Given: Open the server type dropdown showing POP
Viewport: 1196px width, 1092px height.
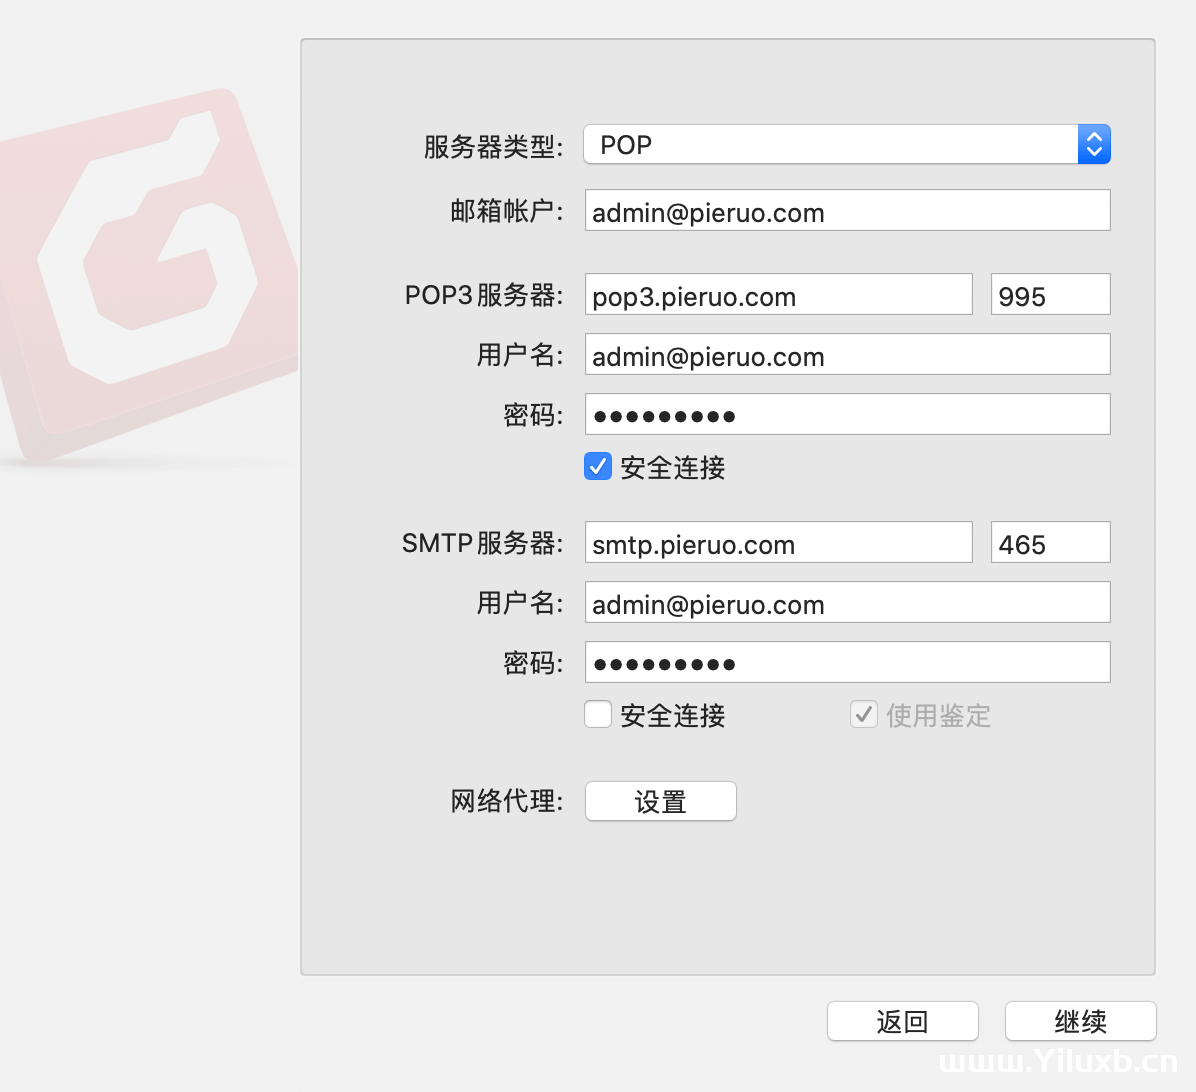Looking at the screenshot, I should 830,145.
